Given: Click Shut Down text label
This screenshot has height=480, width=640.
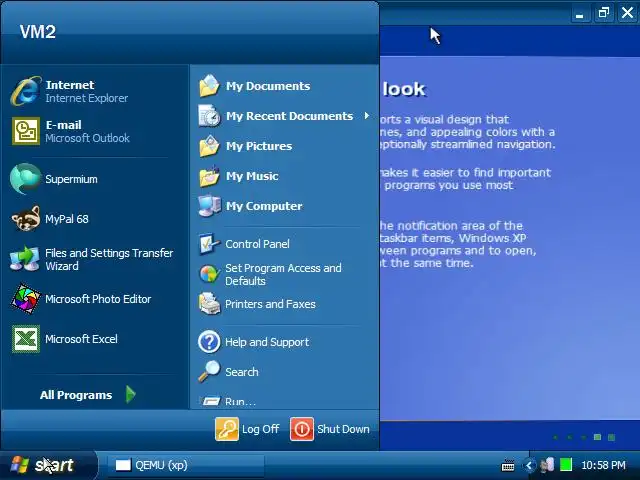Looking at the screenshot, I should coord(343,429).
